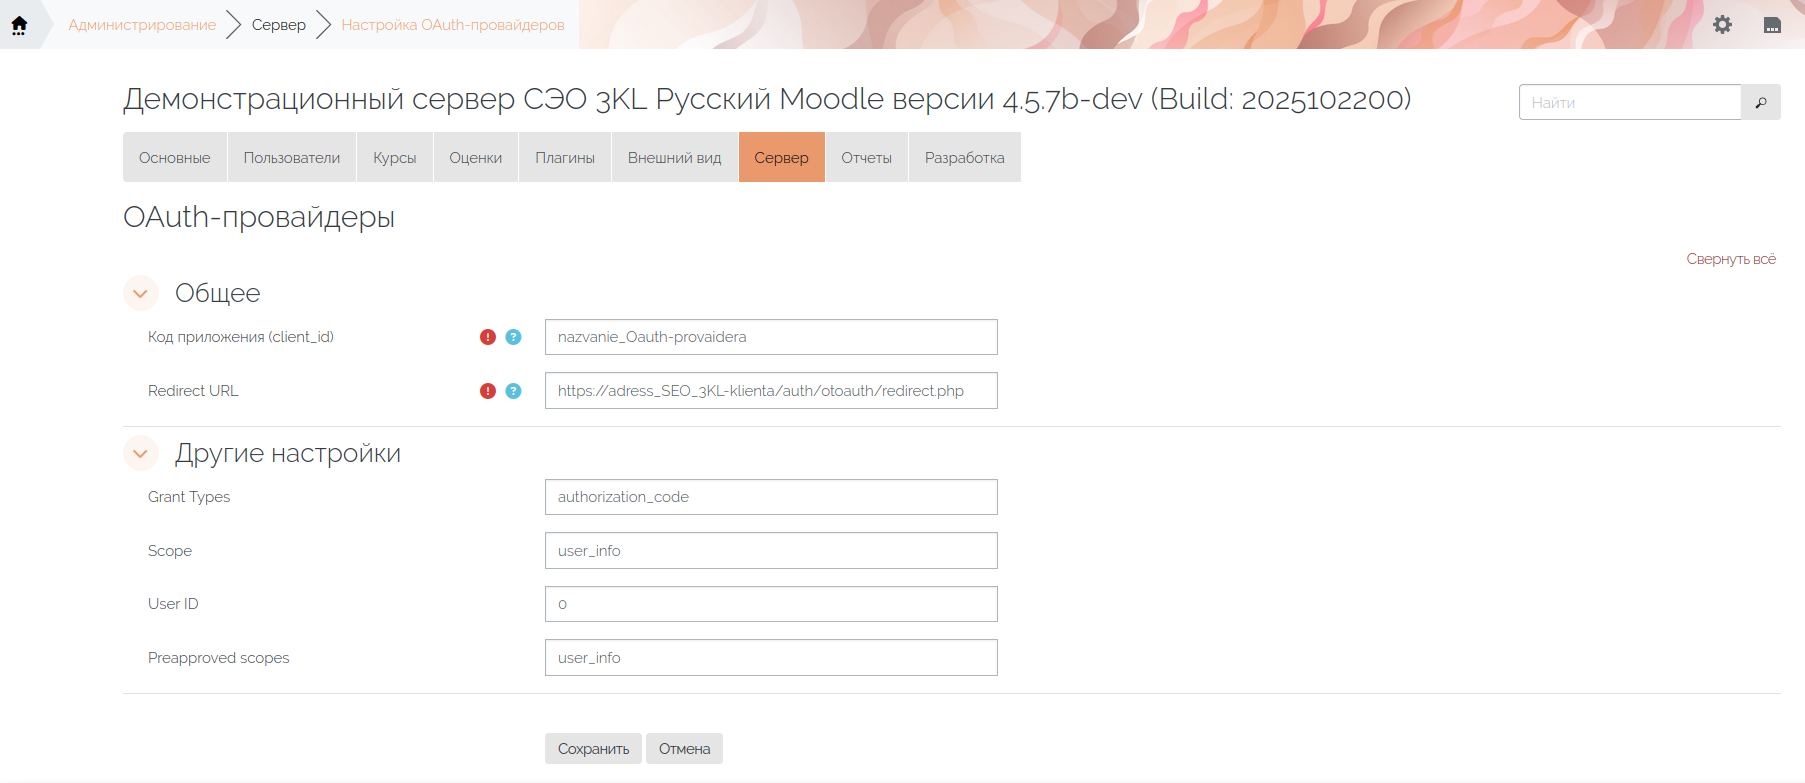Click help icon for Redirect URL
1805x783 pixels.
(513, 391)
